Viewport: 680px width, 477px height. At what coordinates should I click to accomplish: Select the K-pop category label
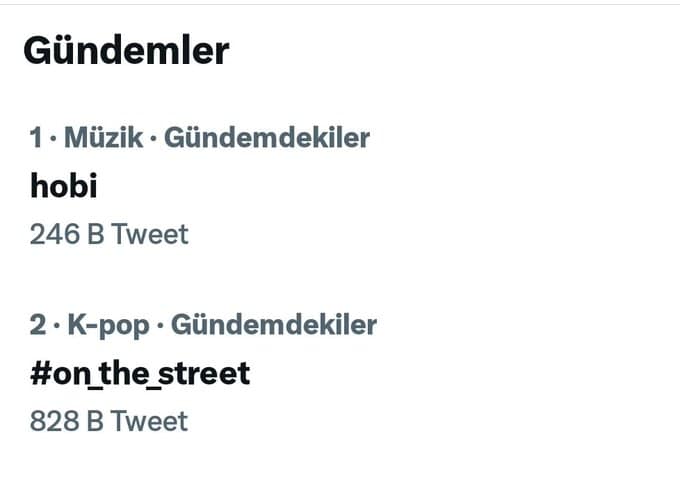[107, 325]
